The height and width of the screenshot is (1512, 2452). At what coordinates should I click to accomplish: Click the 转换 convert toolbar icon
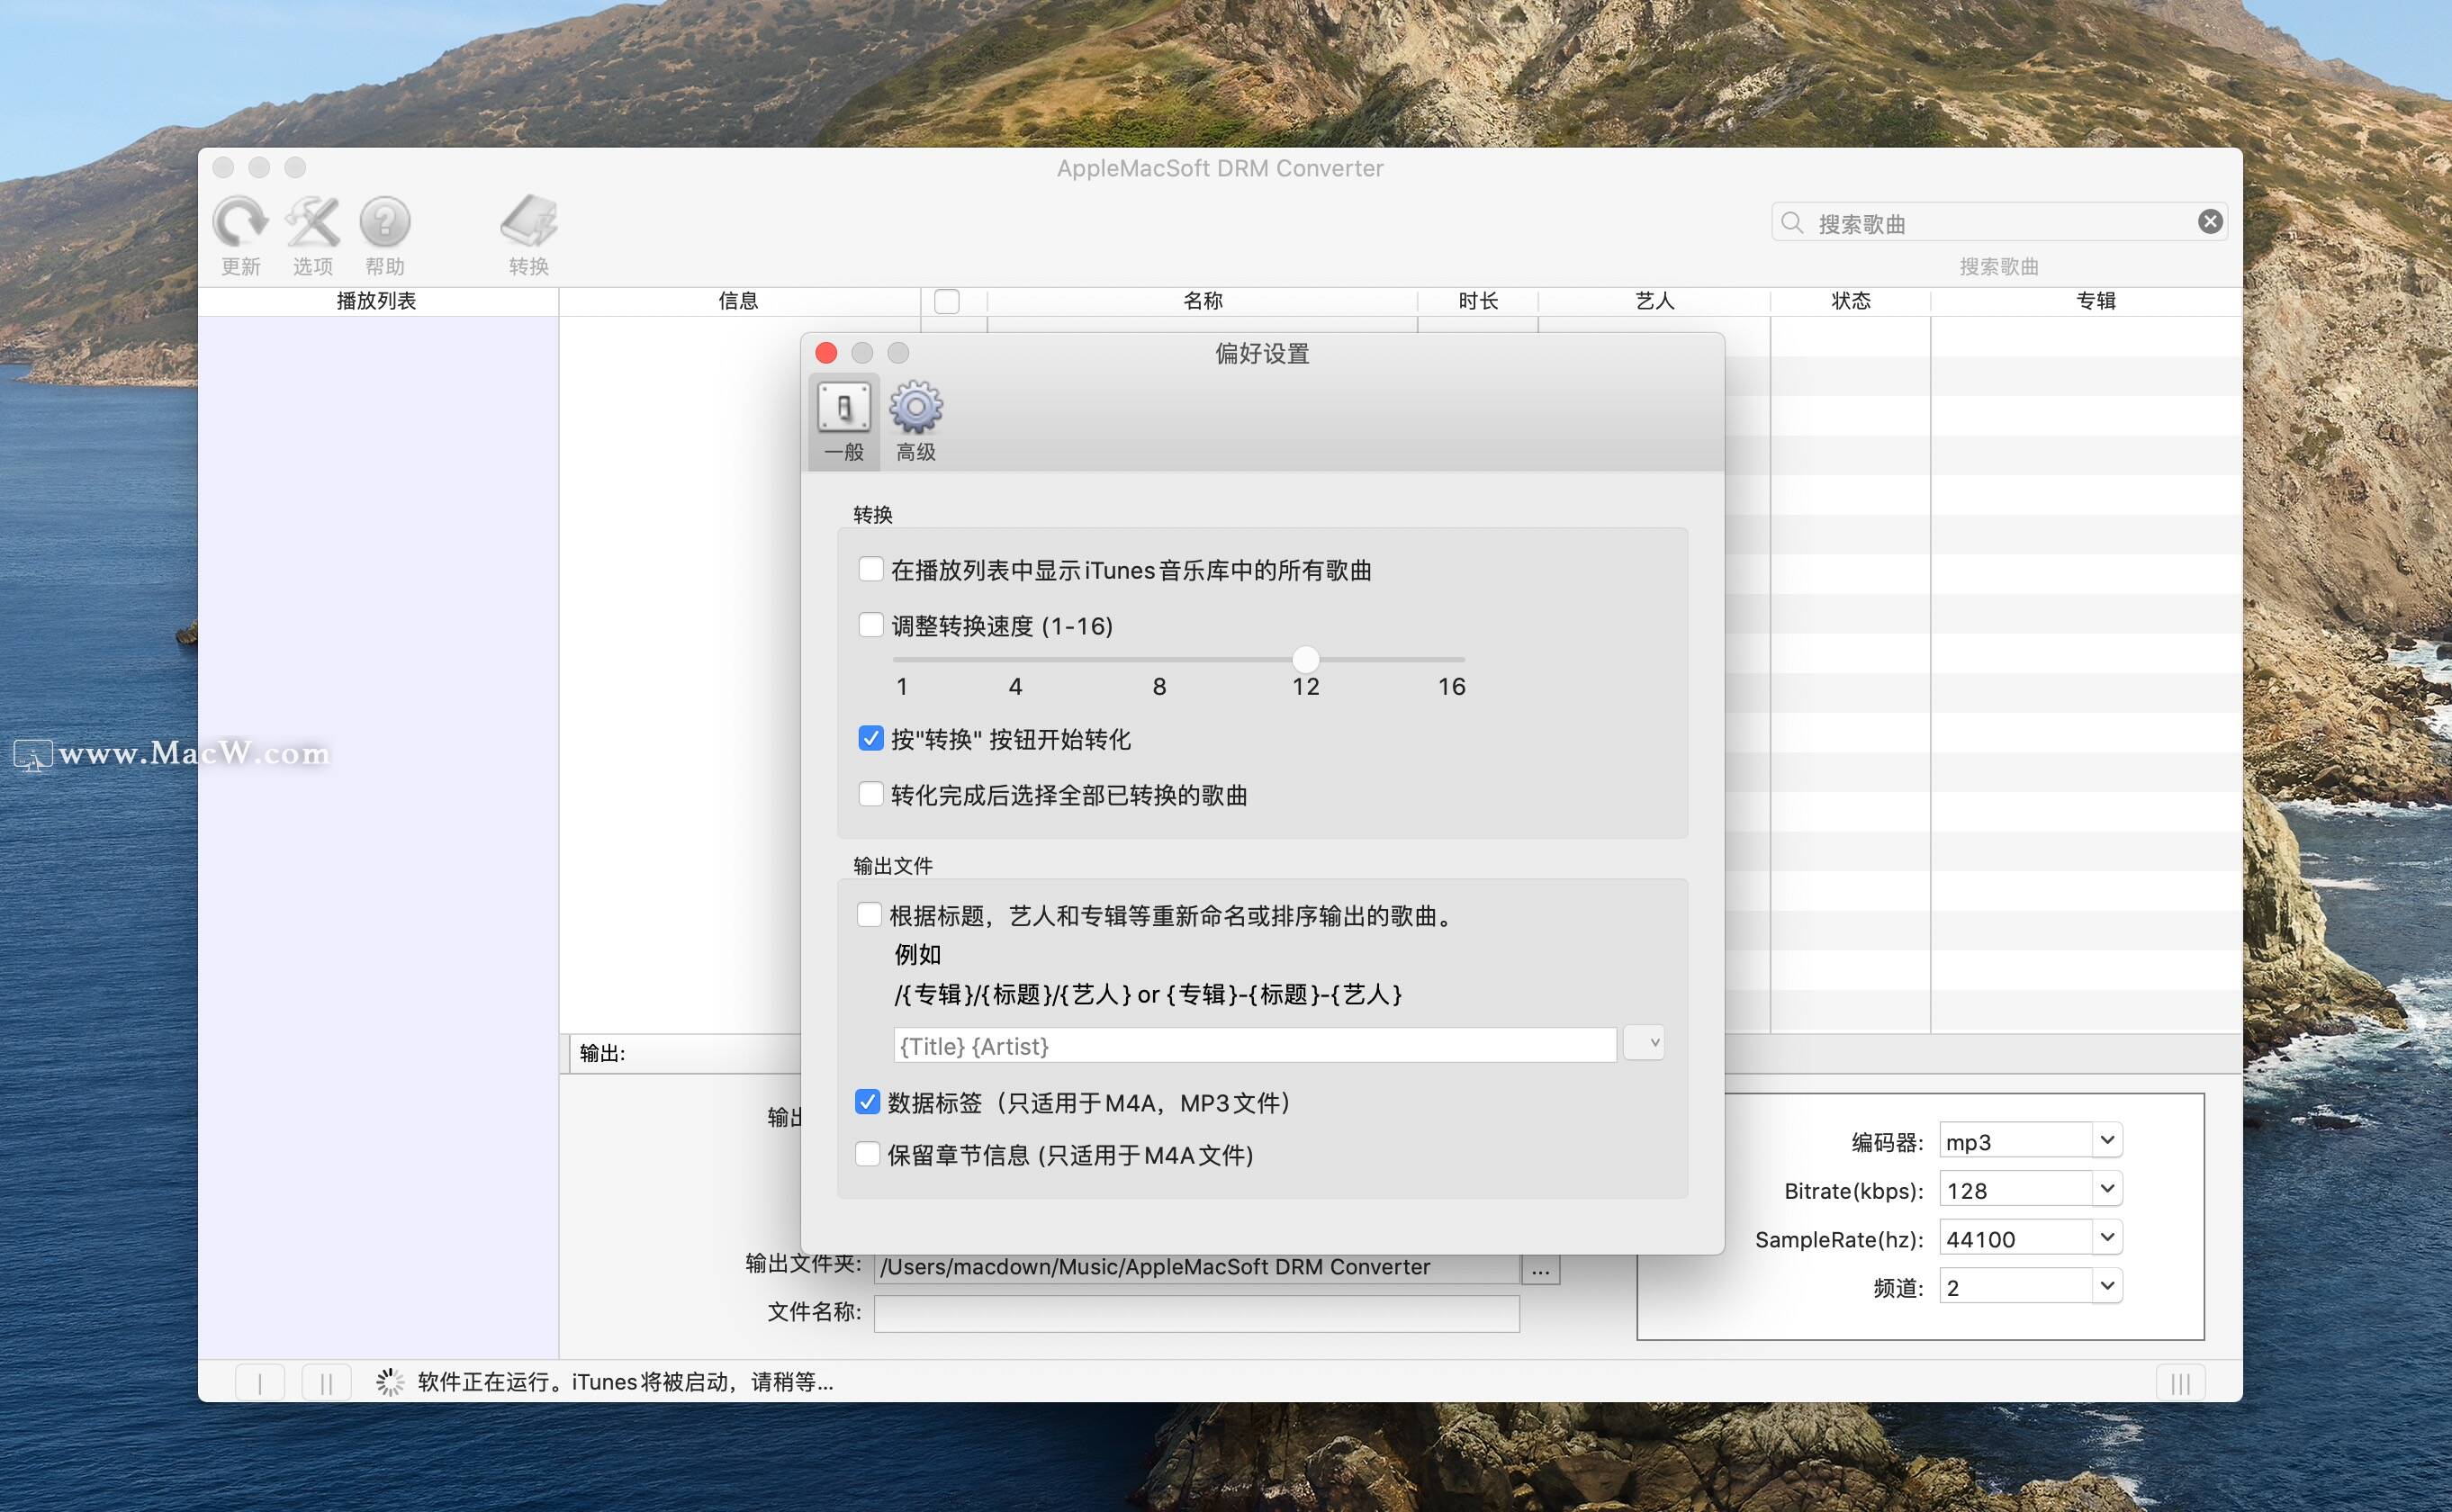(x=528, y=222)
